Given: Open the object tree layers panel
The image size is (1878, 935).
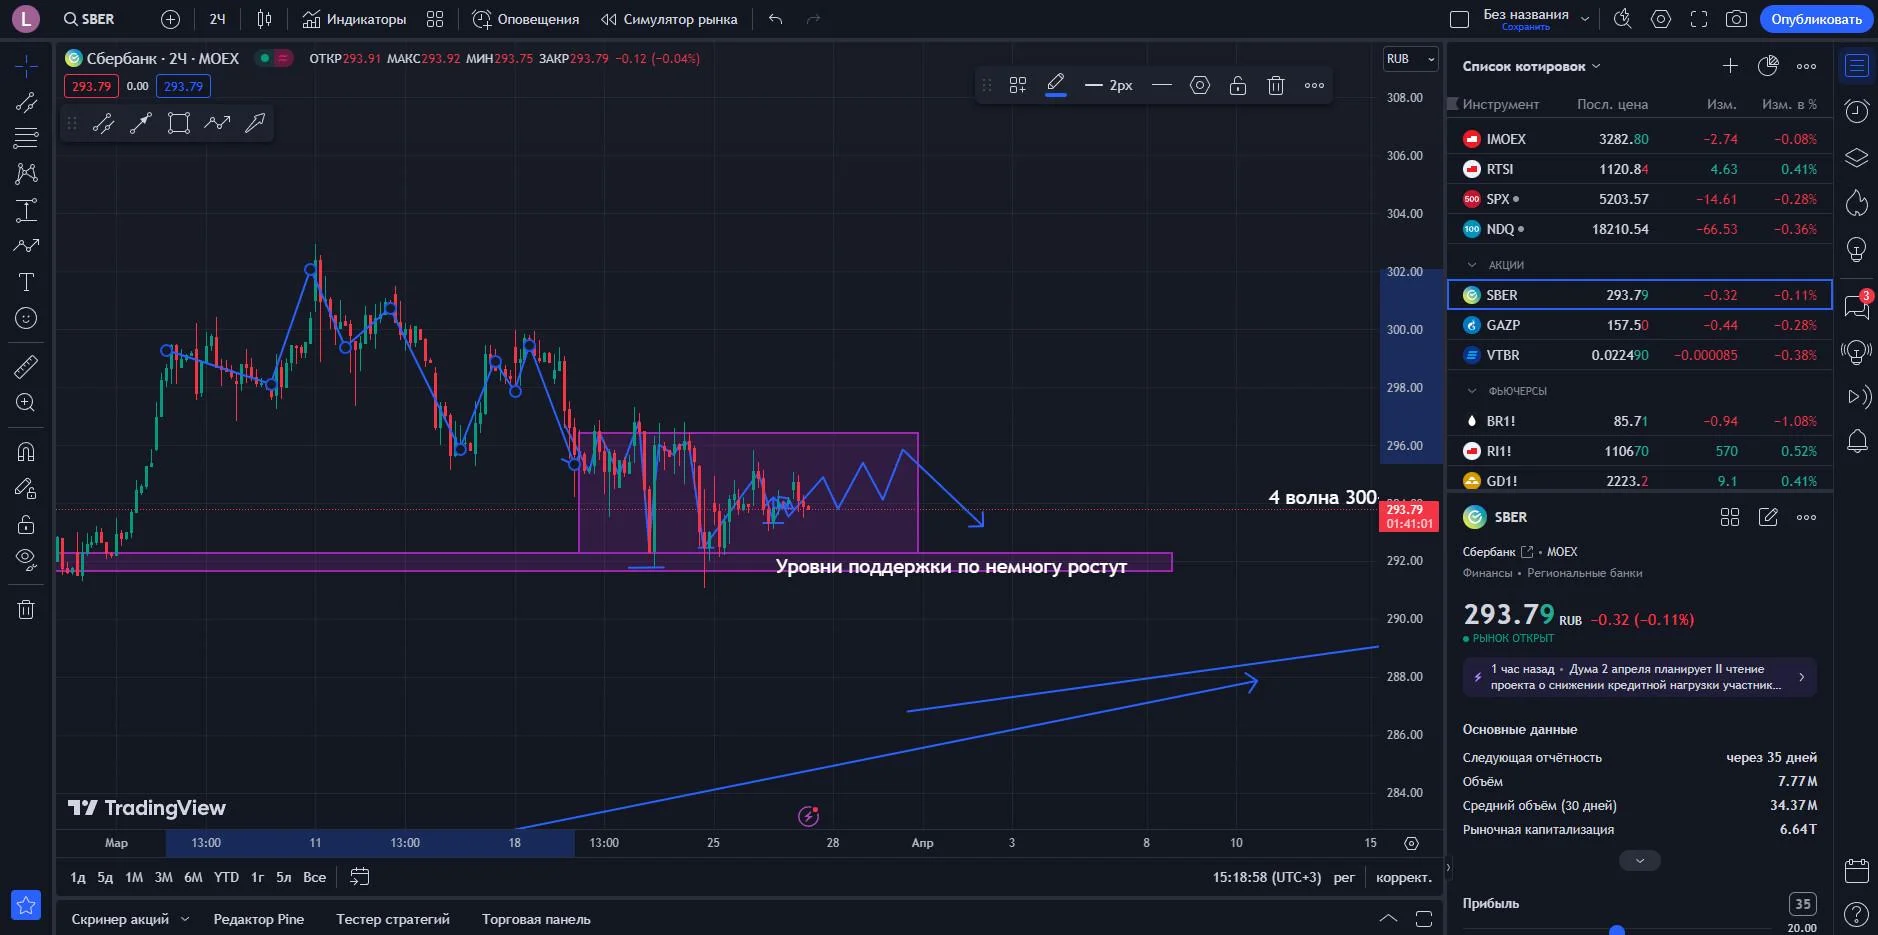Looking at the screenshot, I should (1857, 158).
